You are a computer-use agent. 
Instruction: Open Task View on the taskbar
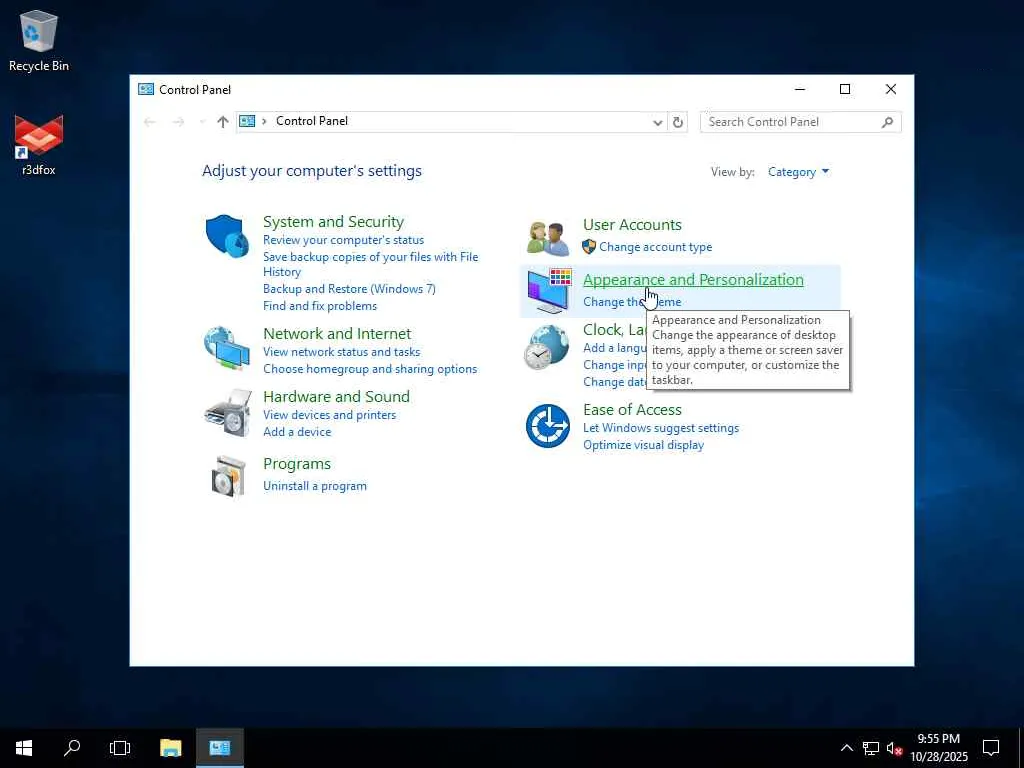[120, 748]
